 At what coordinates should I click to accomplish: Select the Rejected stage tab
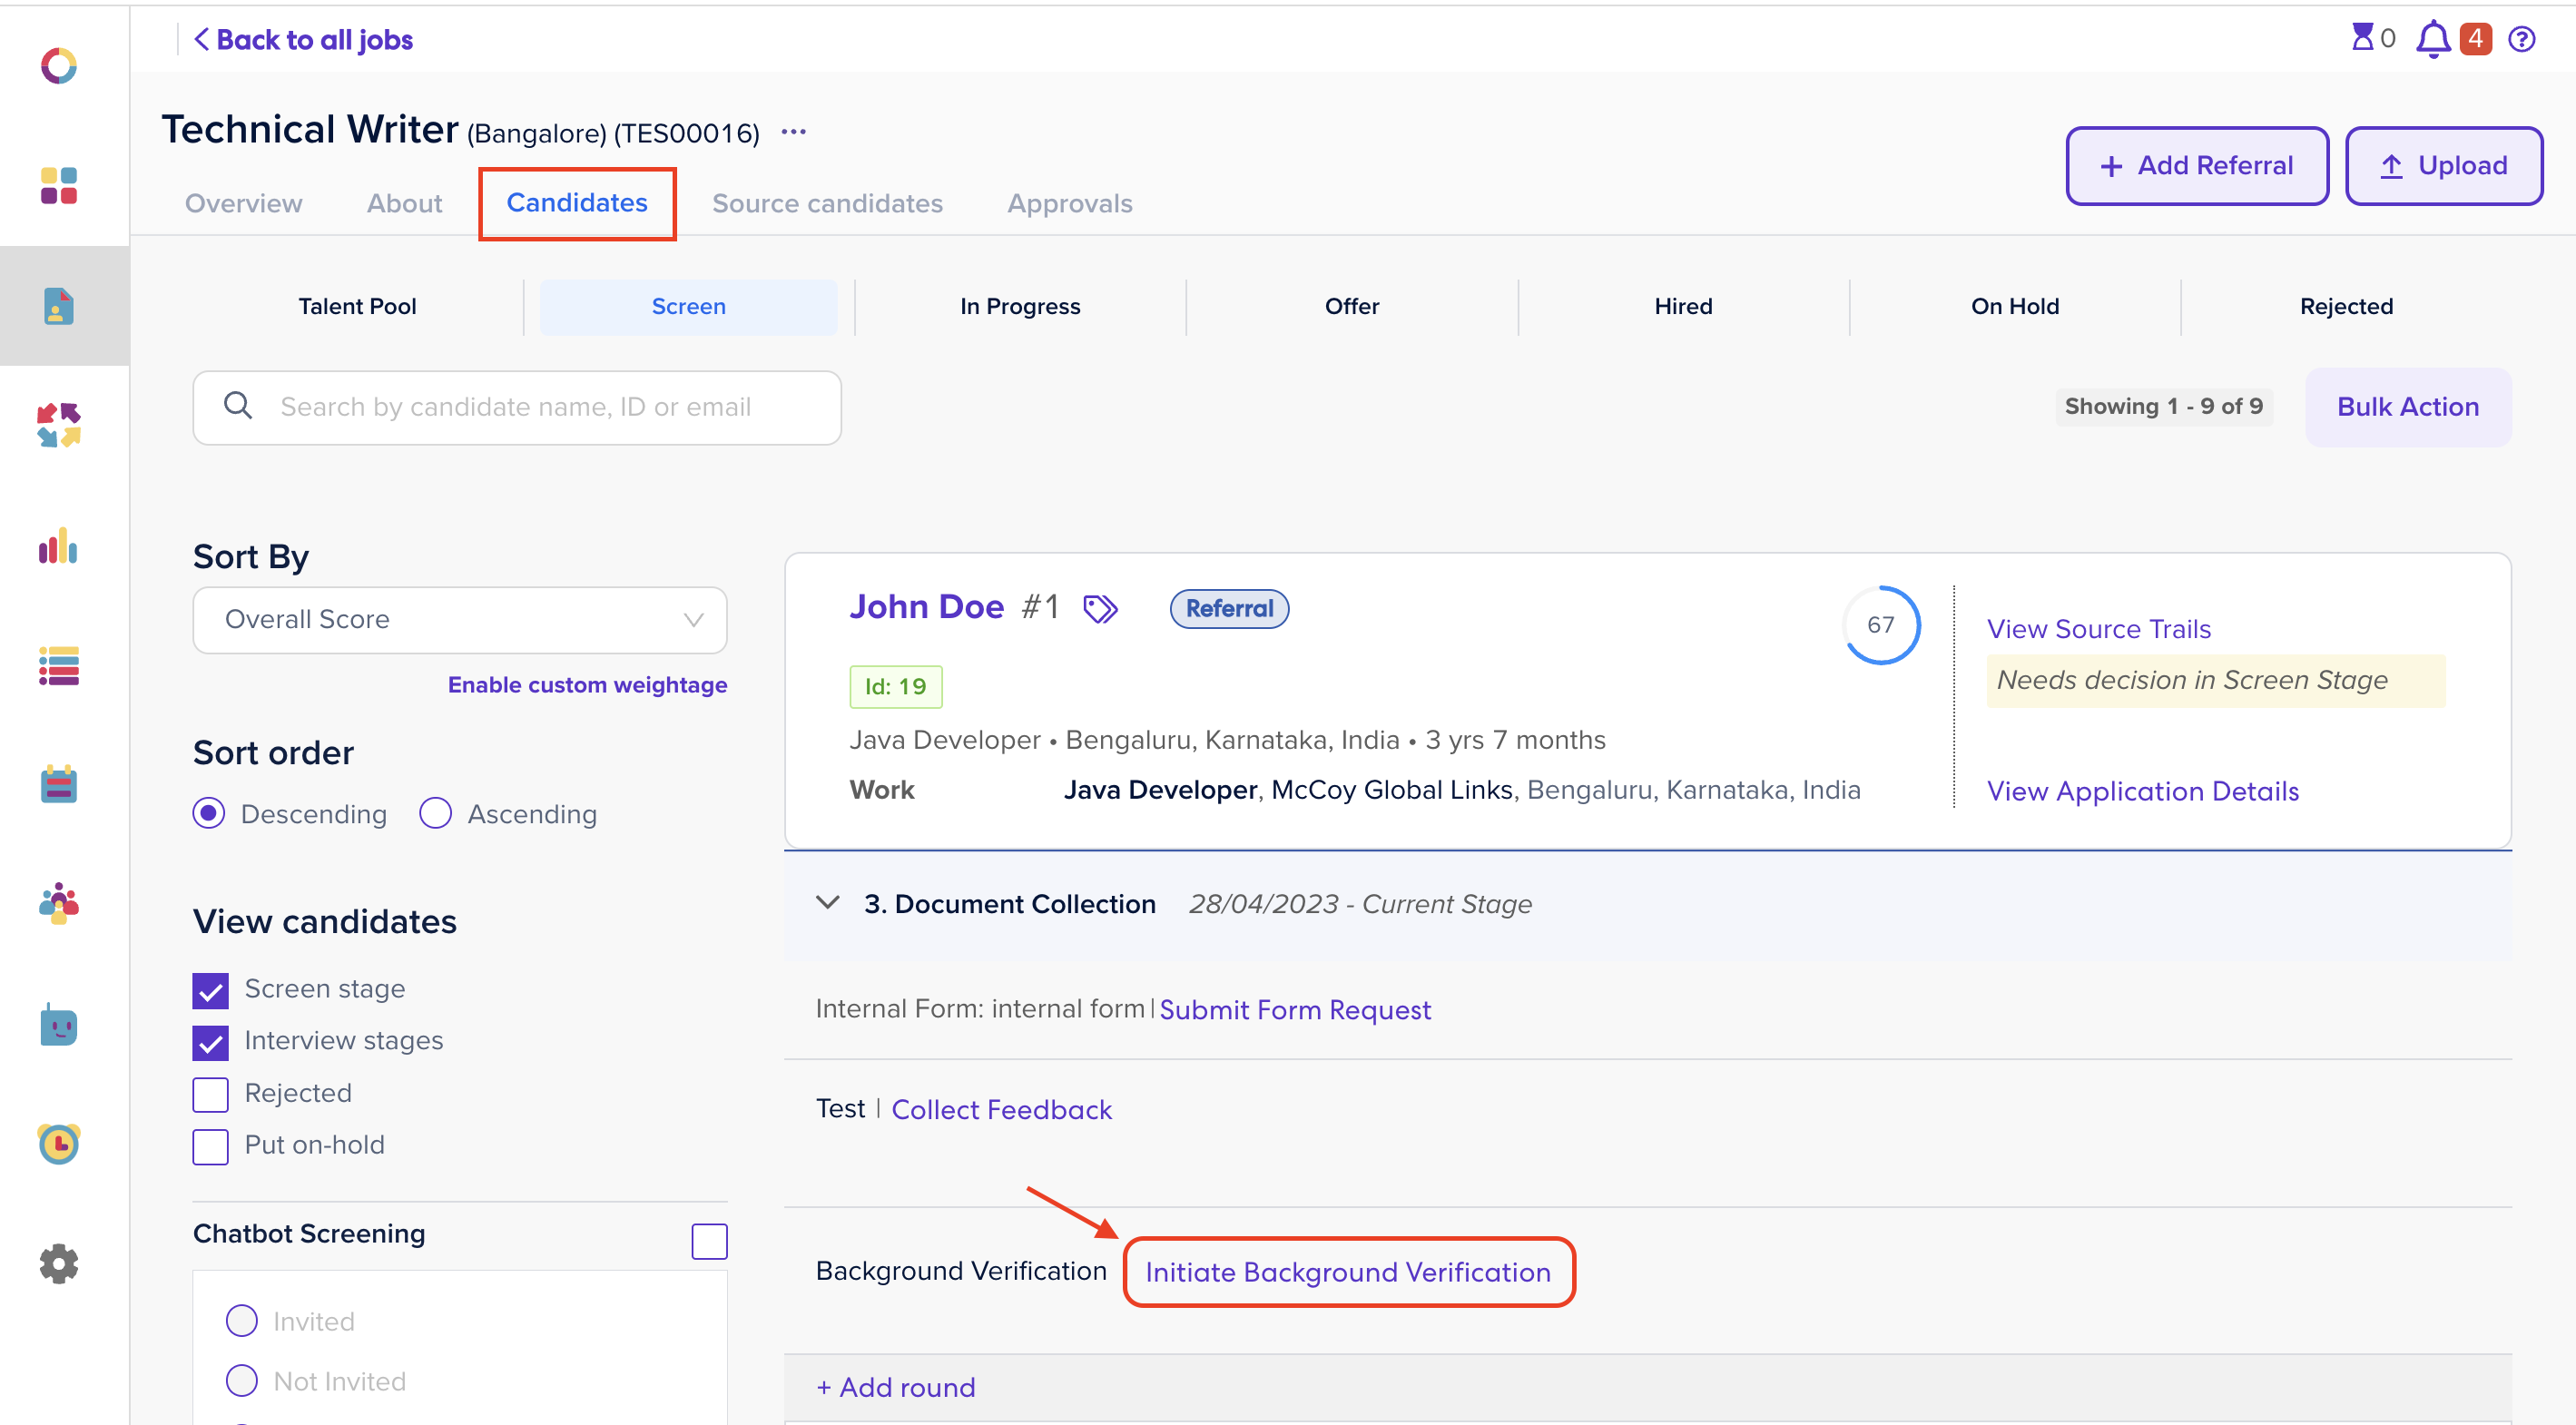coord(2346,307)
